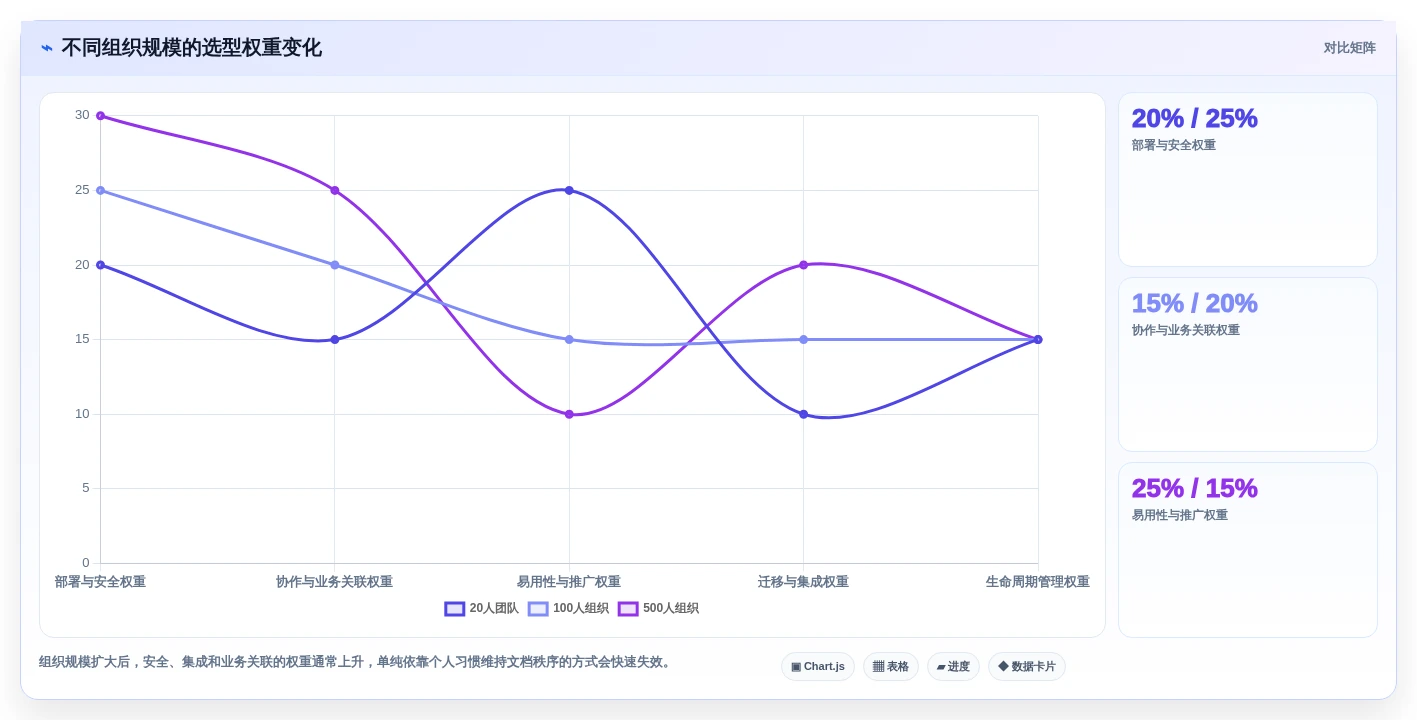This screenshot has height=720, width=1417.
Task: Click the 100人组织 point at 协作与业务关联权重
Action: click(x=335, y=265)
